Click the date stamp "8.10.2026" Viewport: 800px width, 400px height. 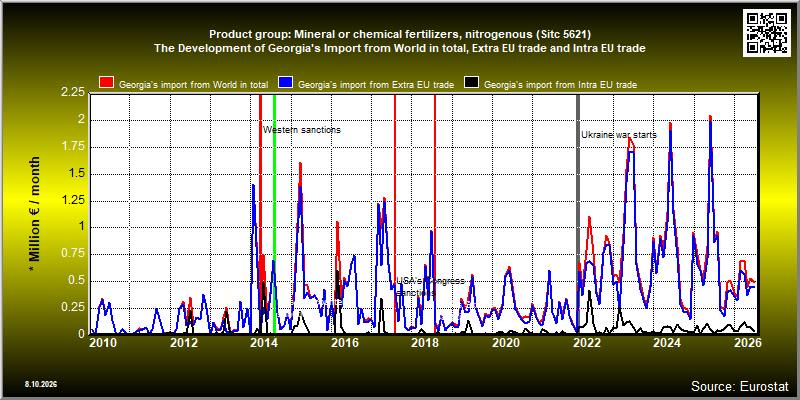[40, 384]
